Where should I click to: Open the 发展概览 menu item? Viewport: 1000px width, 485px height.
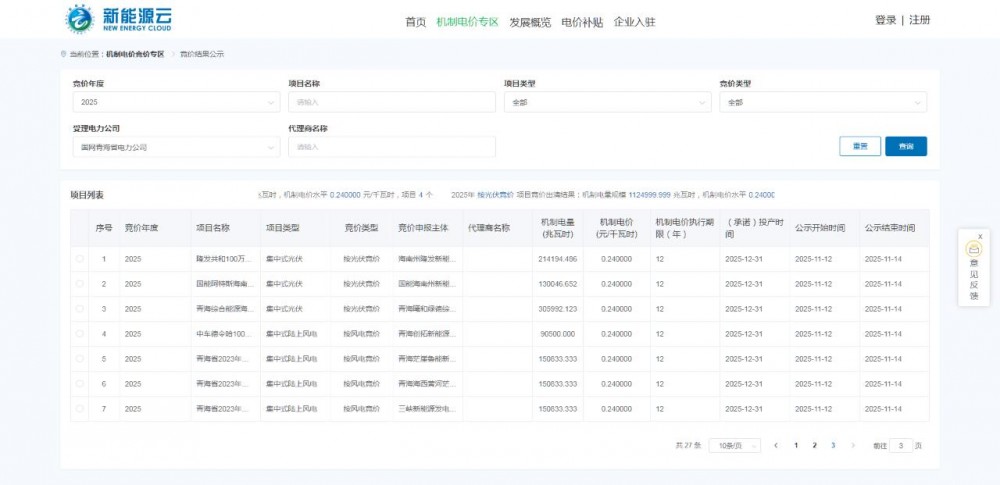(529, 21)
